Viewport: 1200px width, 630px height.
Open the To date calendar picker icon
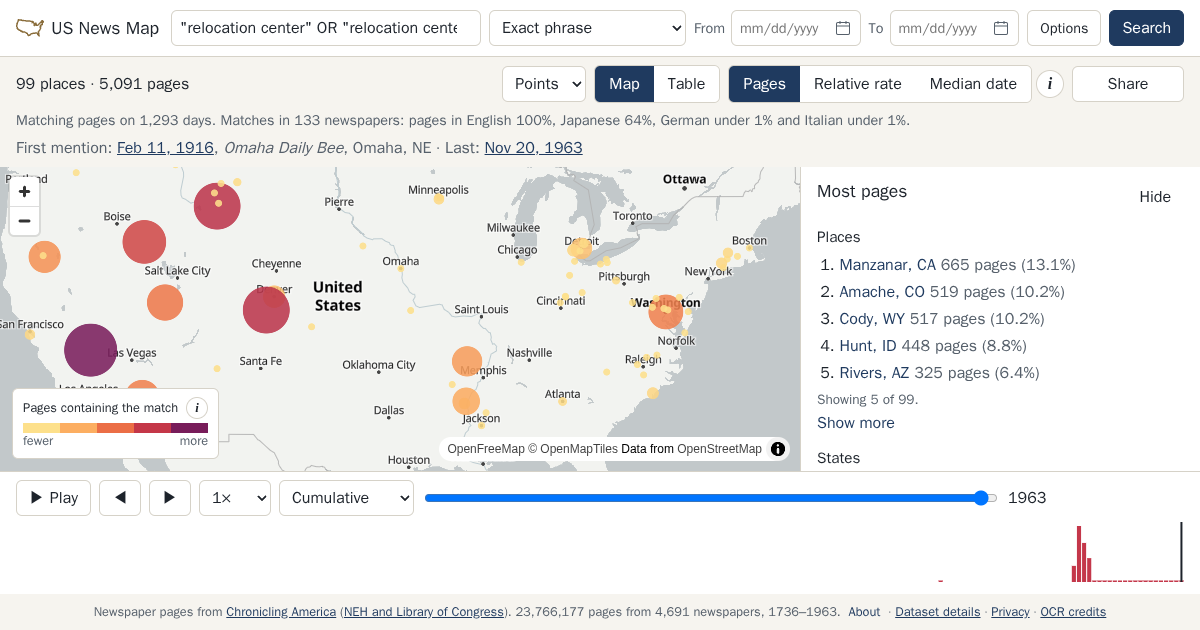click(1001, 28)
